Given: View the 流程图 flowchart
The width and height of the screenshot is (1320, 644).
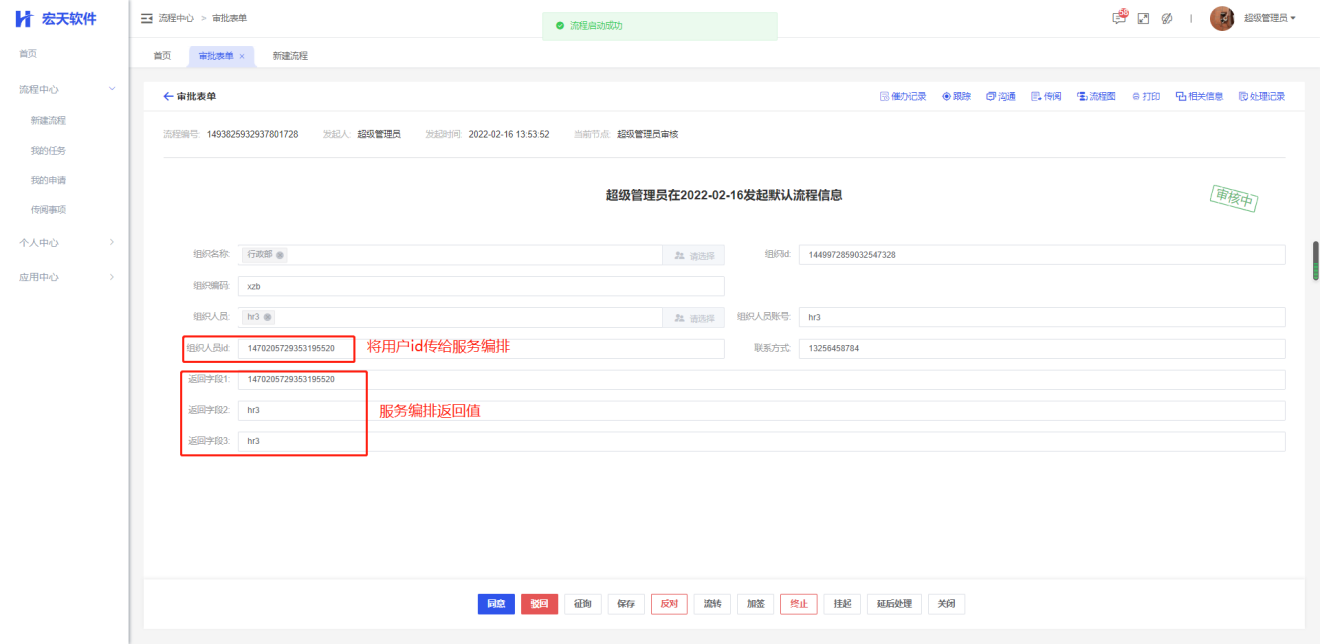Looking at the screenshot, I should point(1095,96).
